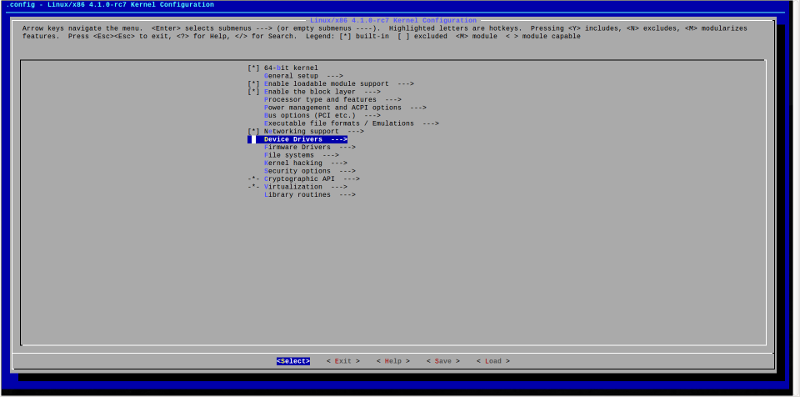Click Enable the block layer label
This screenshot has height=397, width=800.
[x=310, y=92]
